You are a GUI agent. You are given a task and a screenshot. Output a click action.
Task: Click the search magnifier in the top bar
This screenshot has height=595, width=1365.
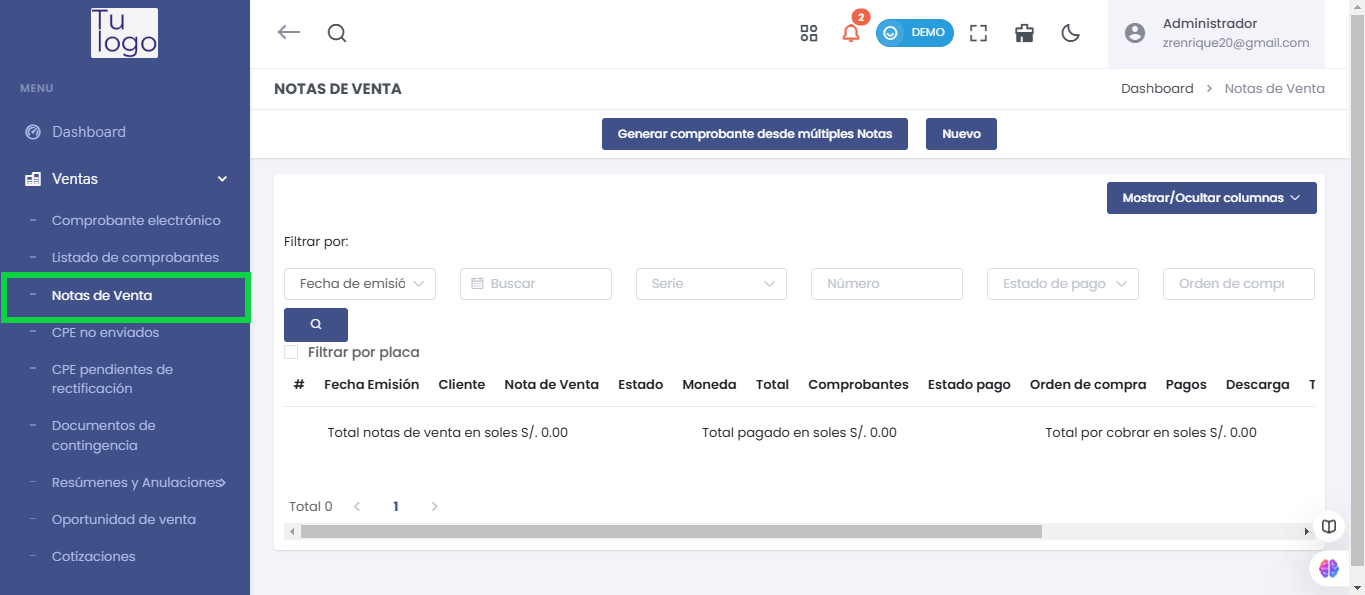pyautogui.click(x=336, y=33)
